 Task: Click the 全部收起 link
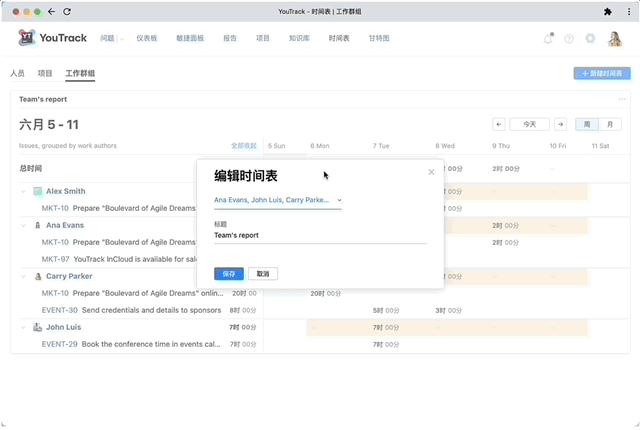[244, 146]
